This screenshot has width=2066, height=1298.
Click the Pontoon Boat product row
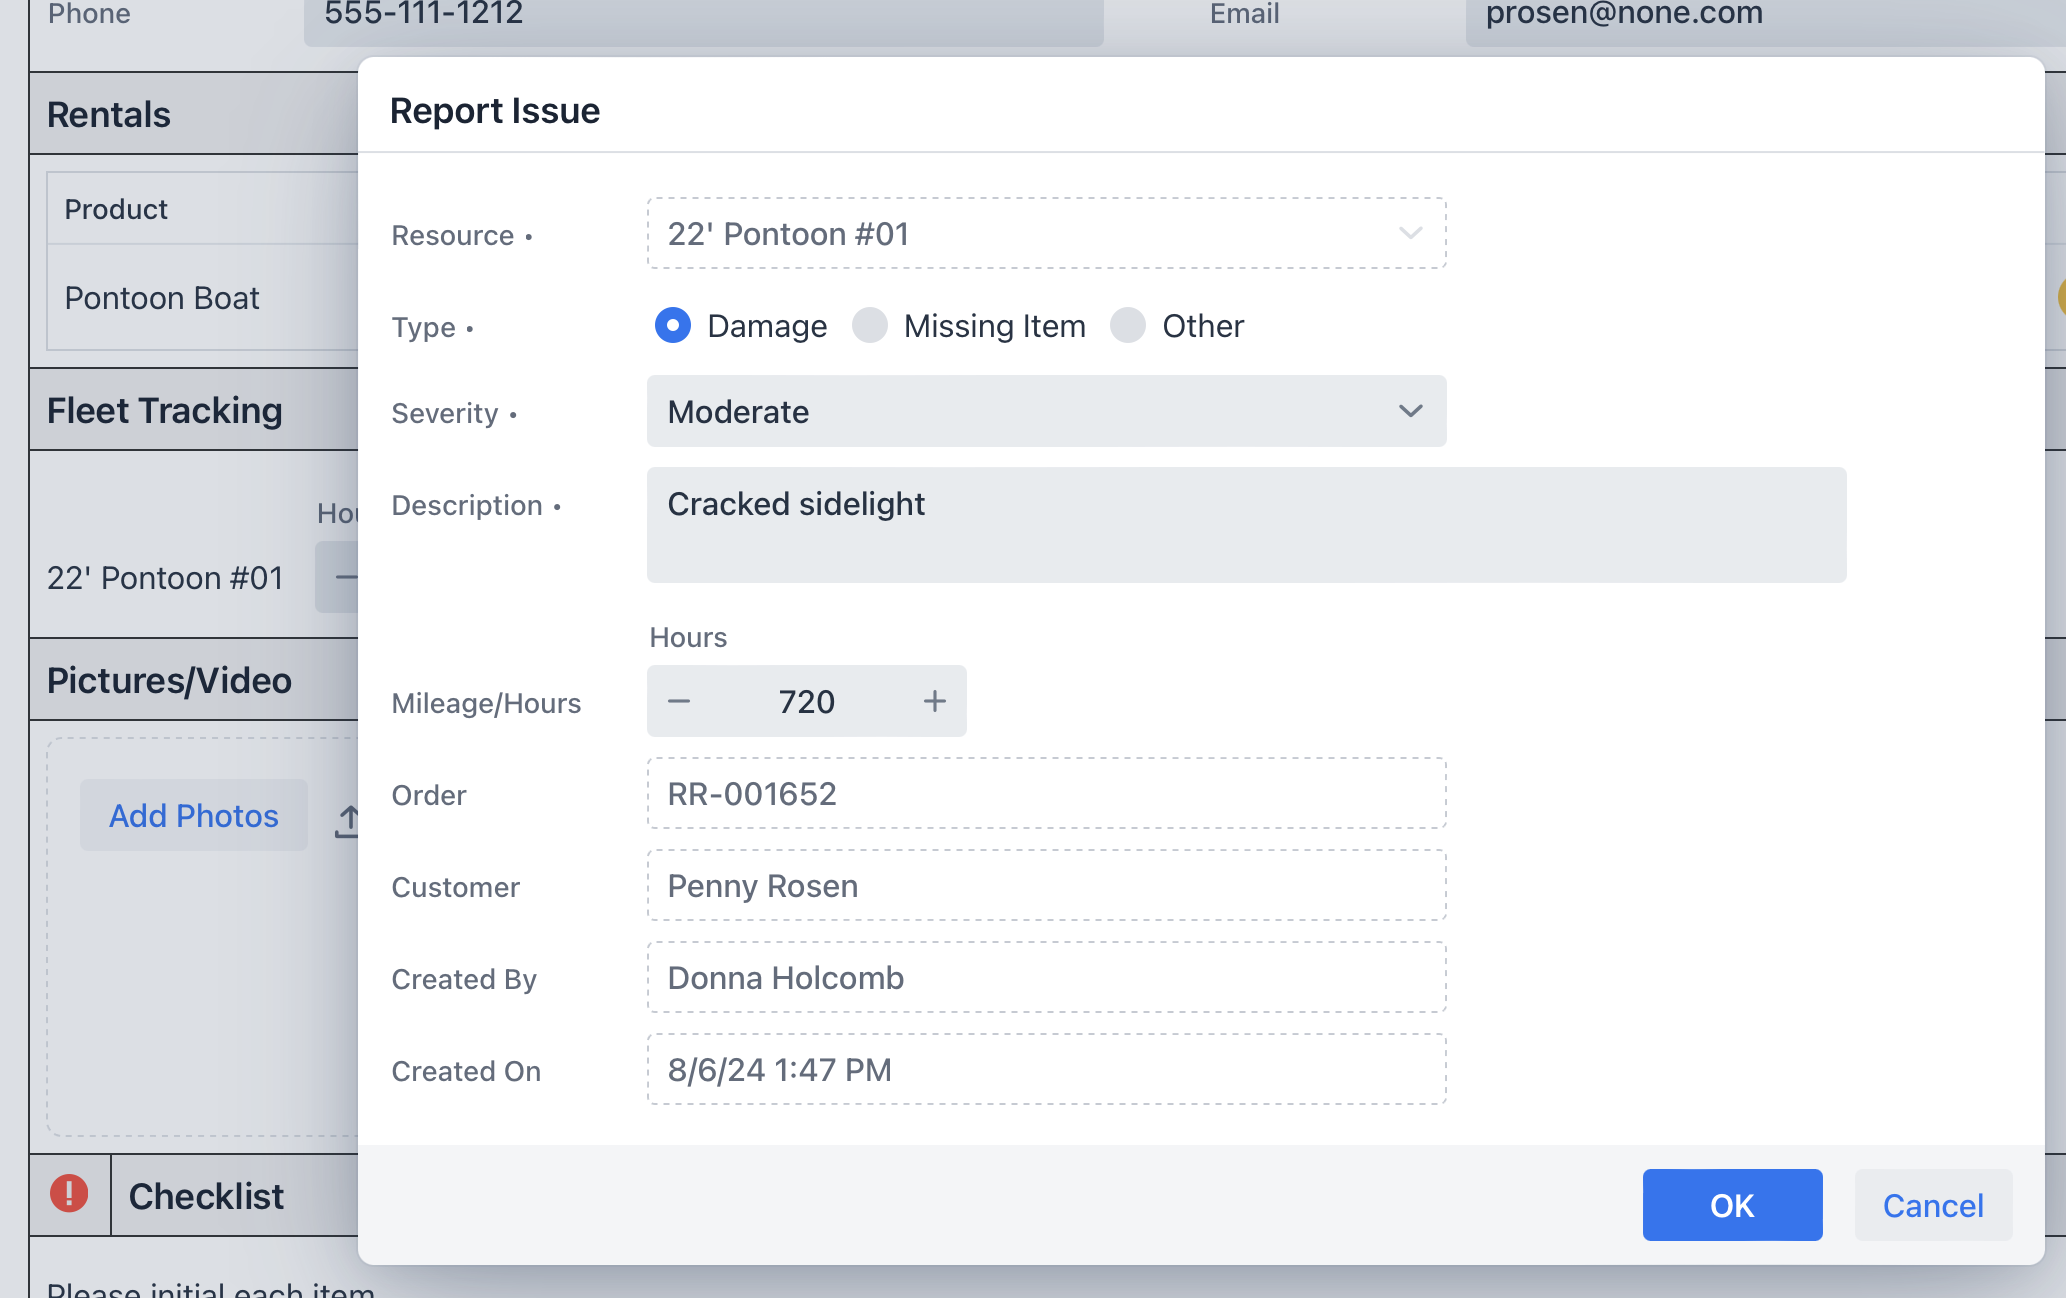(x=203, y=297)
